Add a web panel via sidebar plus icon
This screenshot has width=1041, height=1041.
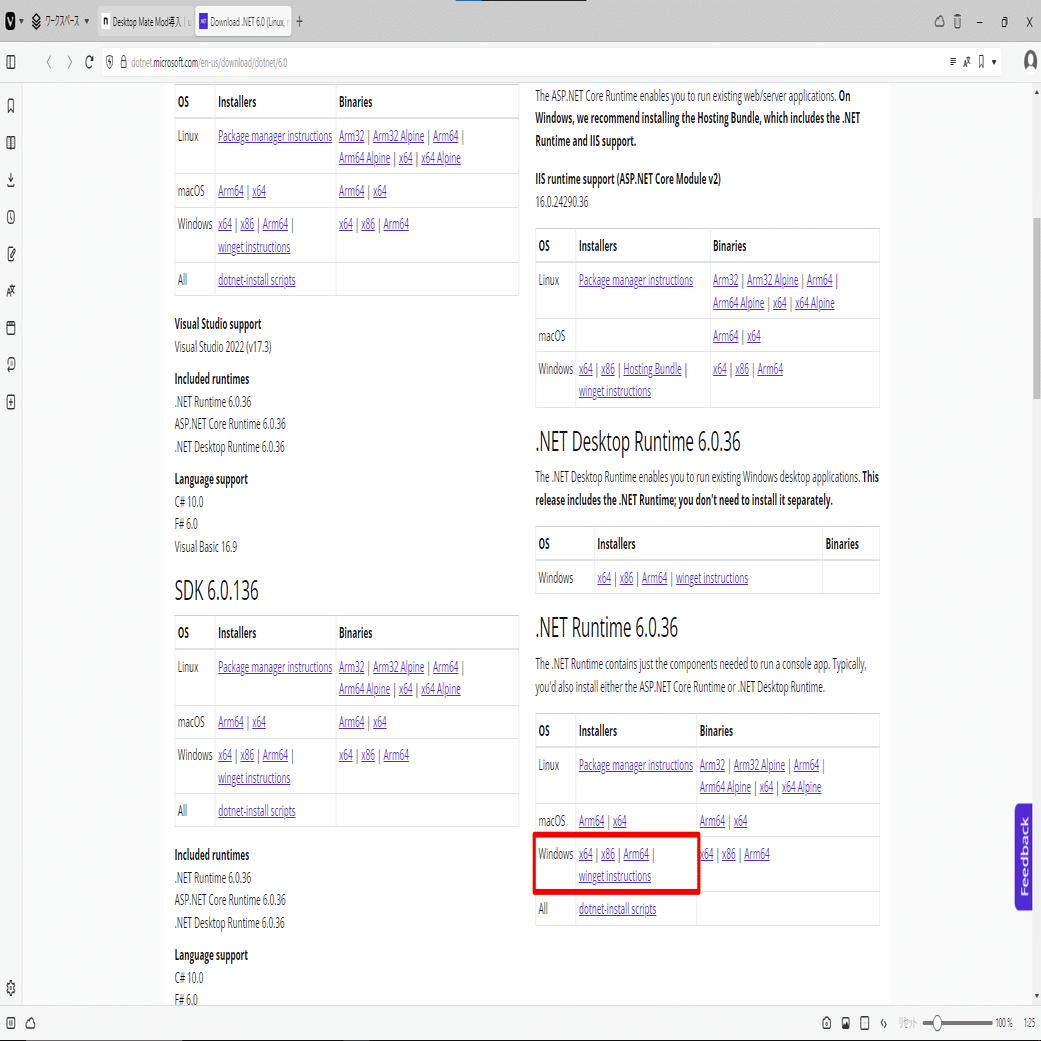11,402
